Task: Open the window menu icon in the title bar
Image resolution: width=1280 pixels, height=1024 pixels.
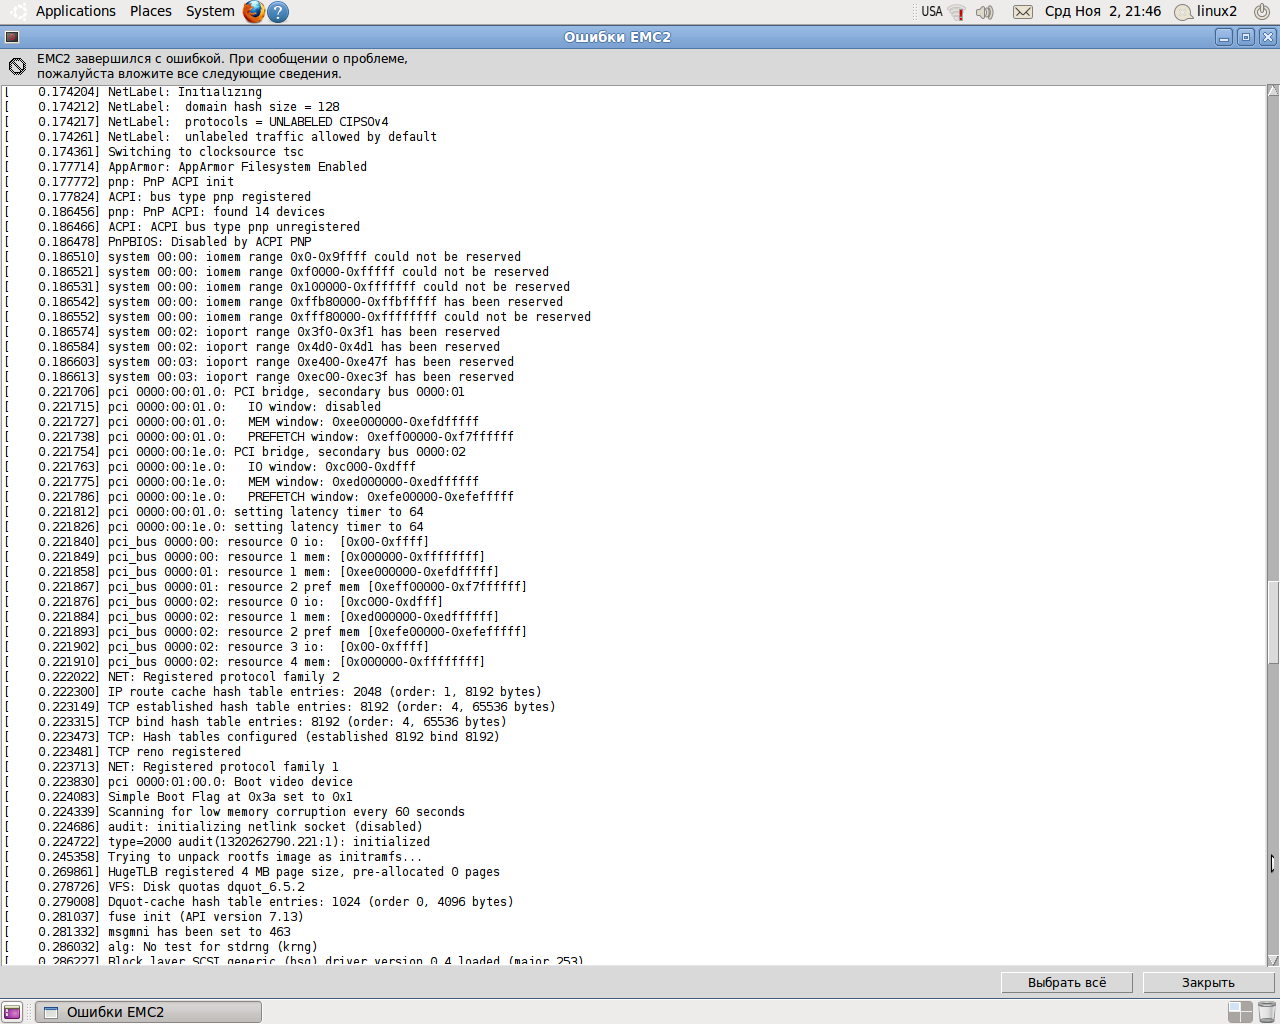Action: pyautogui.click(x=12, y=37)
